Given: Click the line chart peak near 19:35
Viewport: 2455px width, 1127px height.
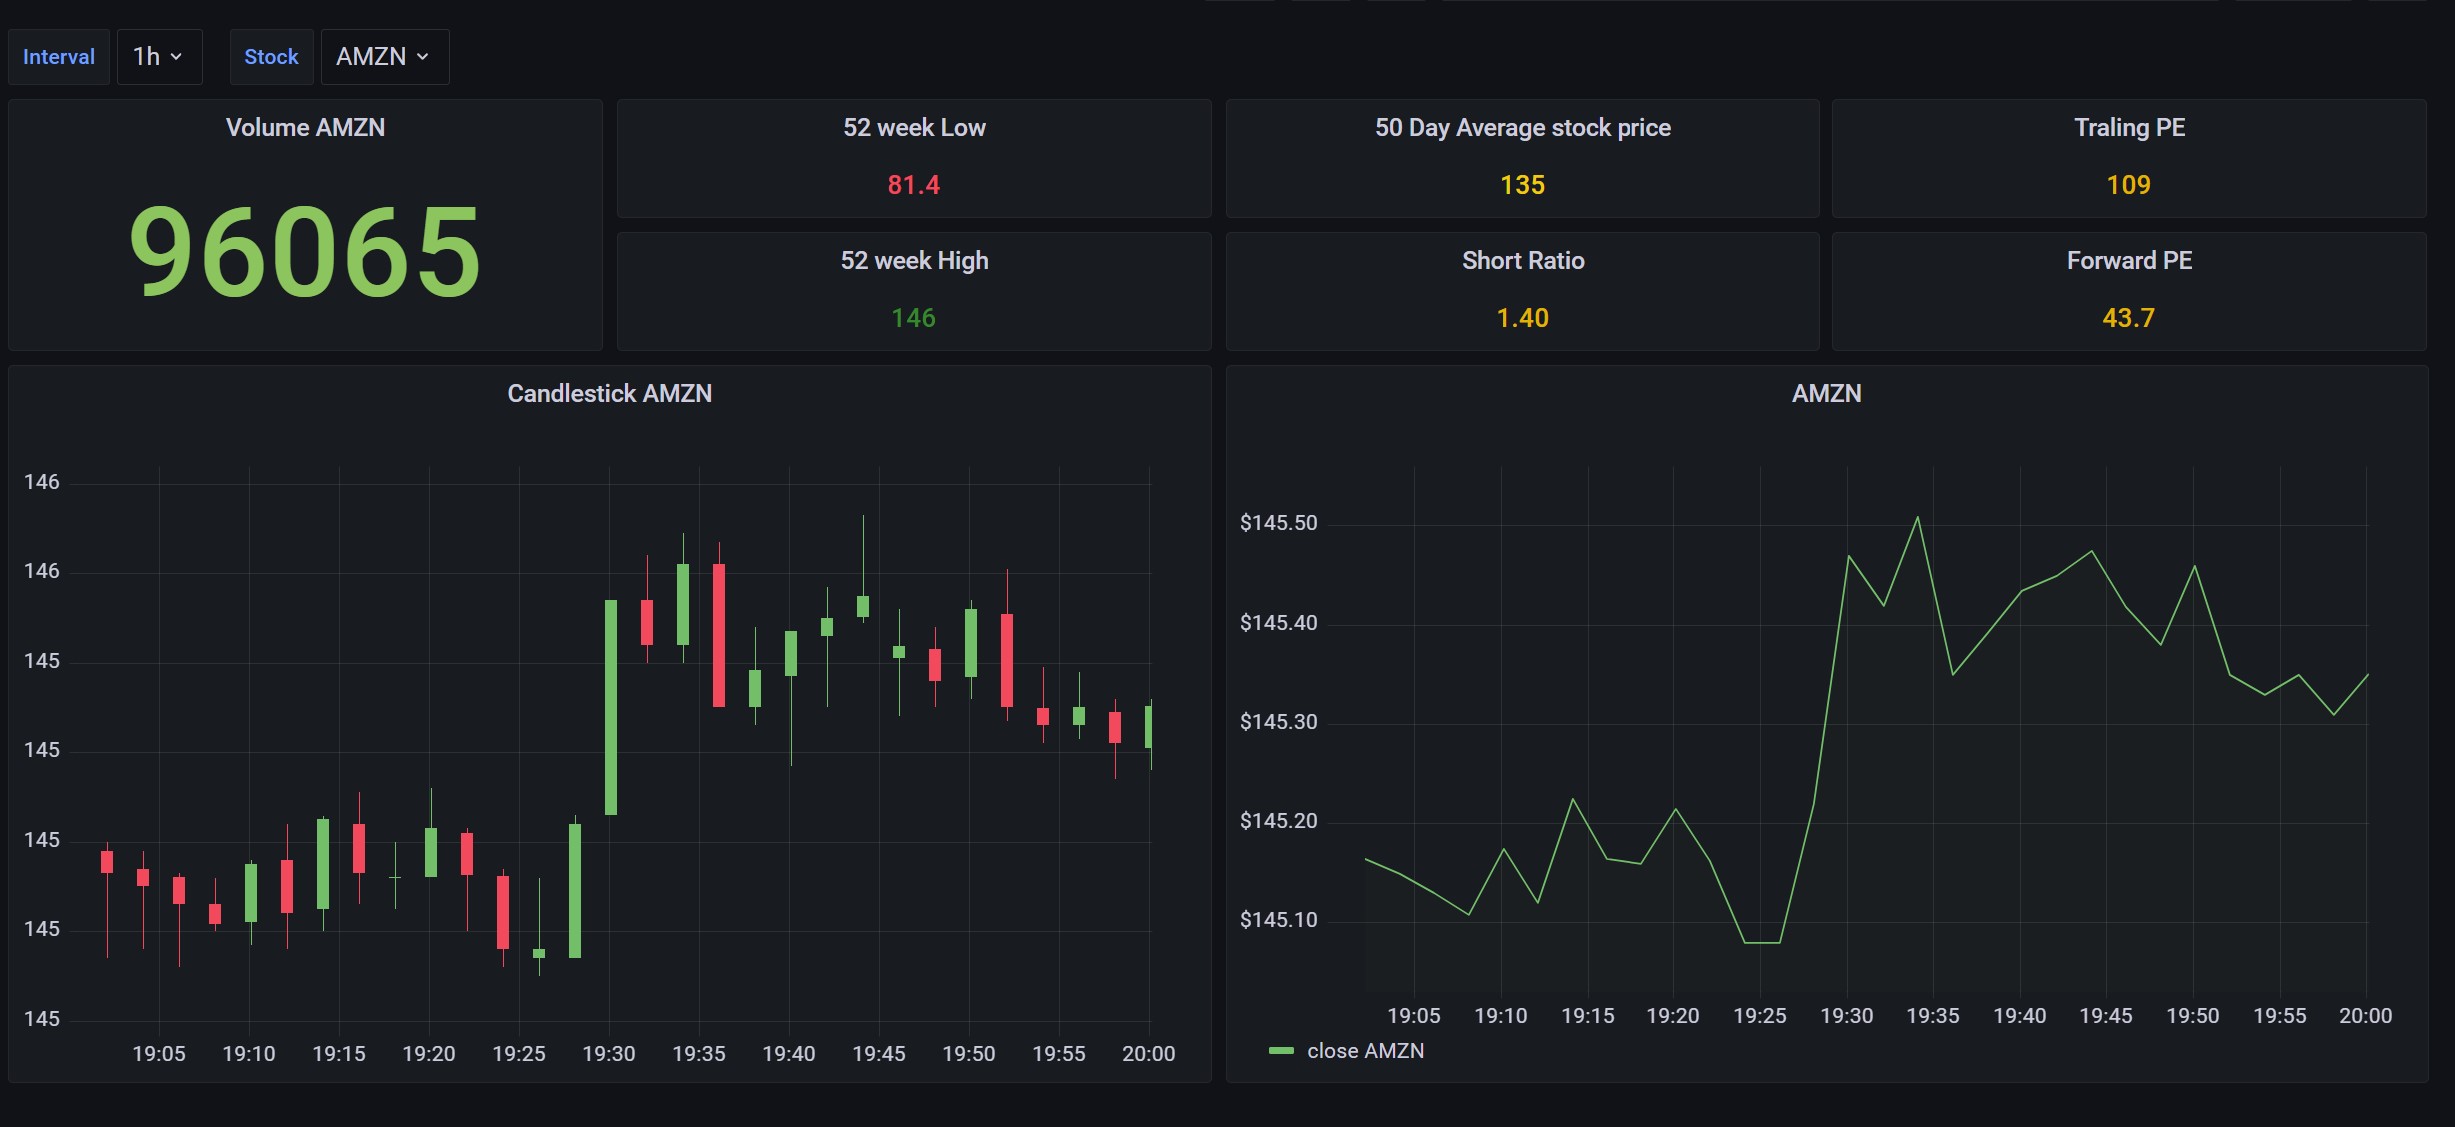Looking at the screenshot, I should pos(1917,518).
